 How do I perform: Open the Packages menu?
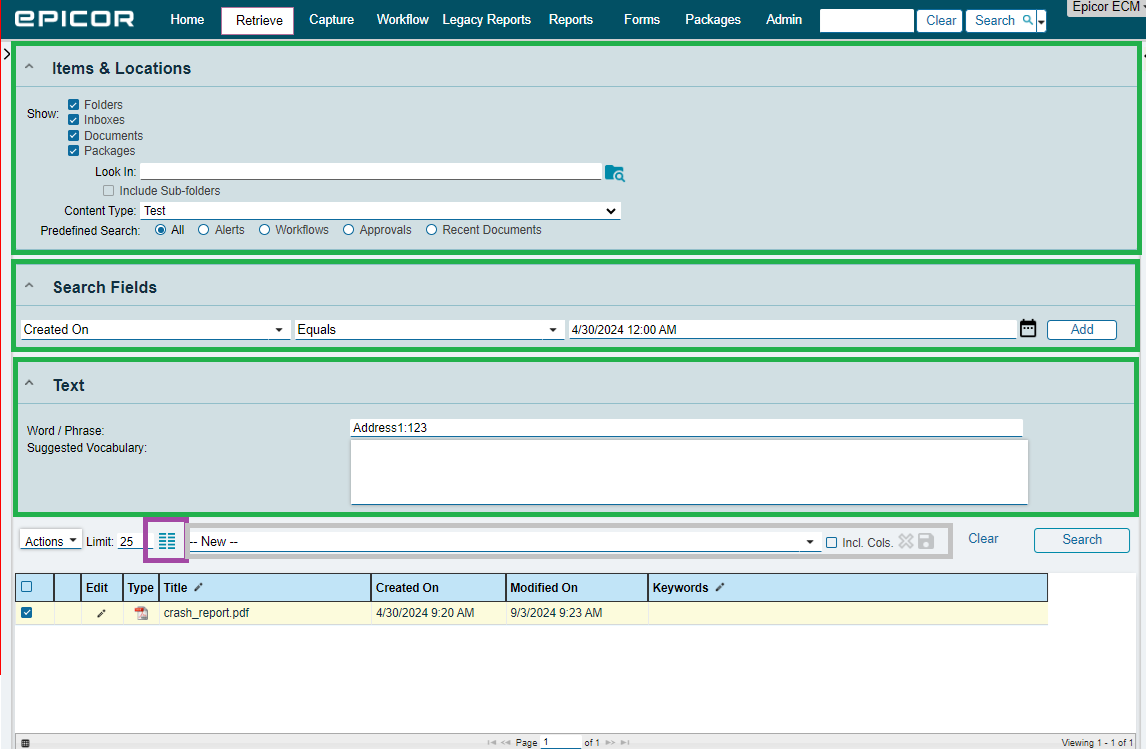(713, 20)
